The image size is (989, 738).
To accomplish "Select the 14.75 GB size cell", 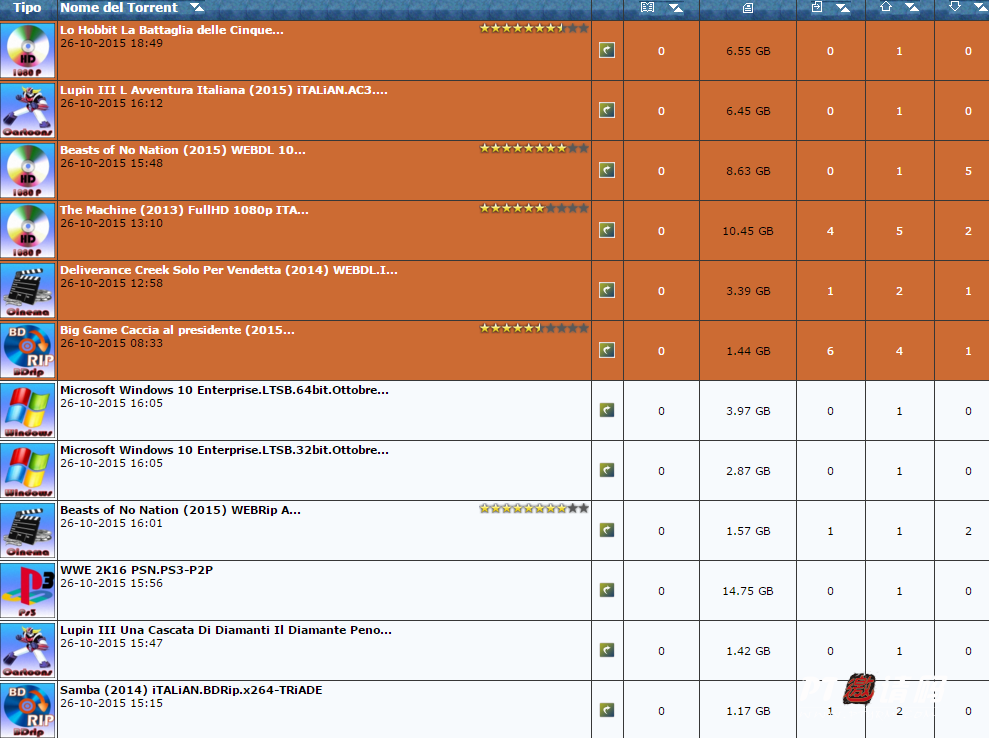I will [x=748, y=591].
